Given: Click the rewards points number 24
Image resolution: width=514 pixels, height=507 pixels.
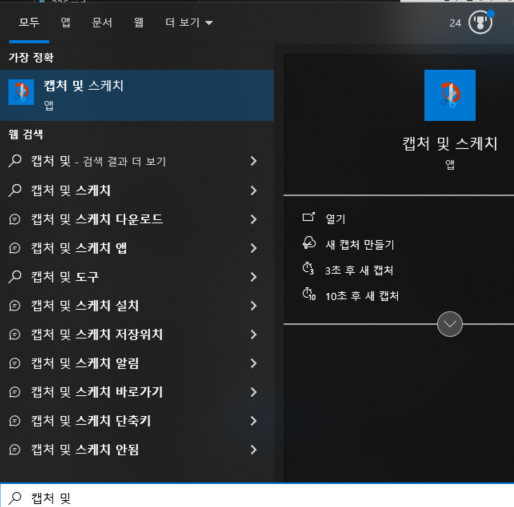Looking at the screenshot, I should click(455, 23).
